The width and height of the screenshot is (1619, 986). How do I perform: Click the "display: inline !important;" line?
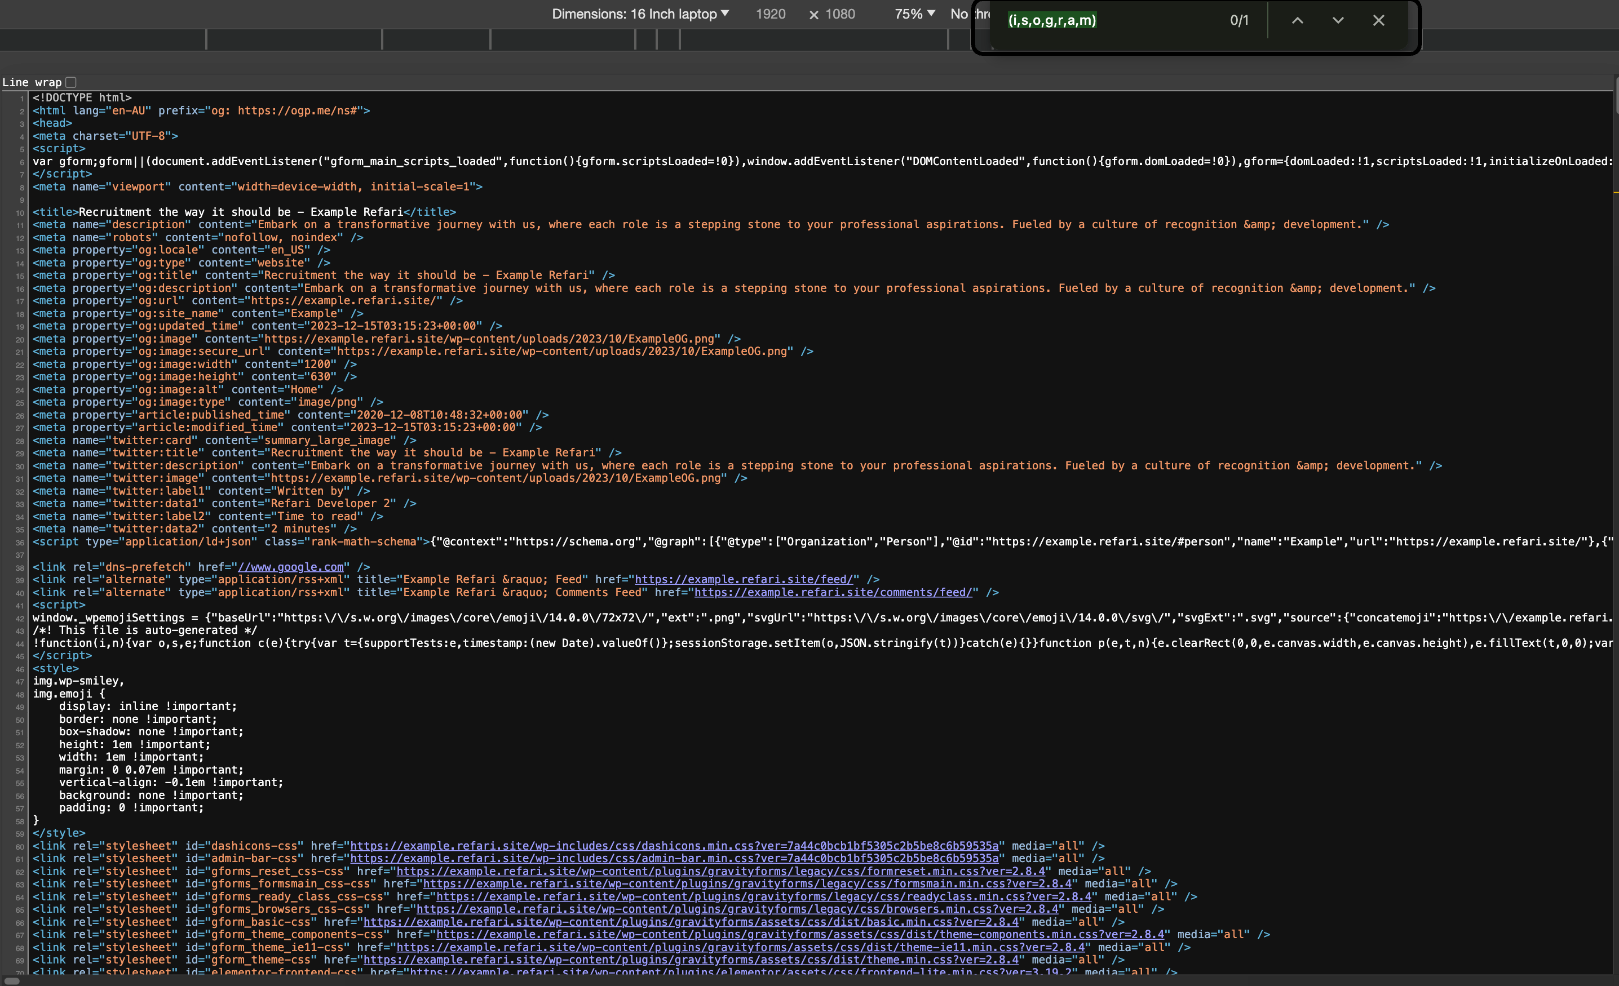(148, 706)
